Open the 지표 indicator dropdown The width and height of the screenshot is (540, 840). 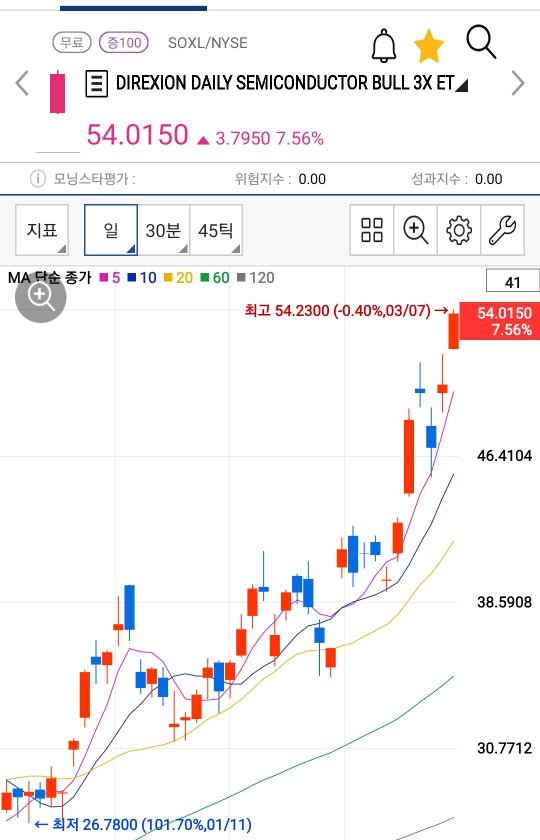point(42,230)
